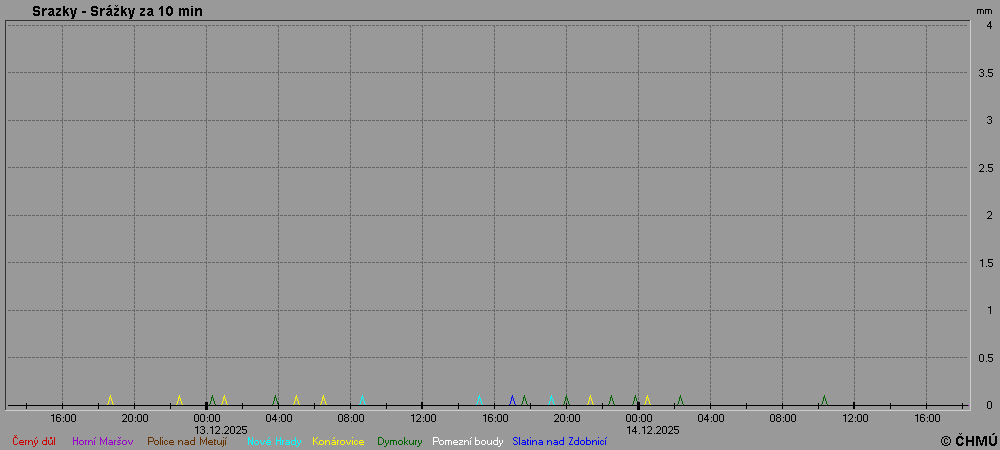
Task: Select Slatina nad Zdobnicí in legend
Action: pyautogui.click(x=559, y=441)
